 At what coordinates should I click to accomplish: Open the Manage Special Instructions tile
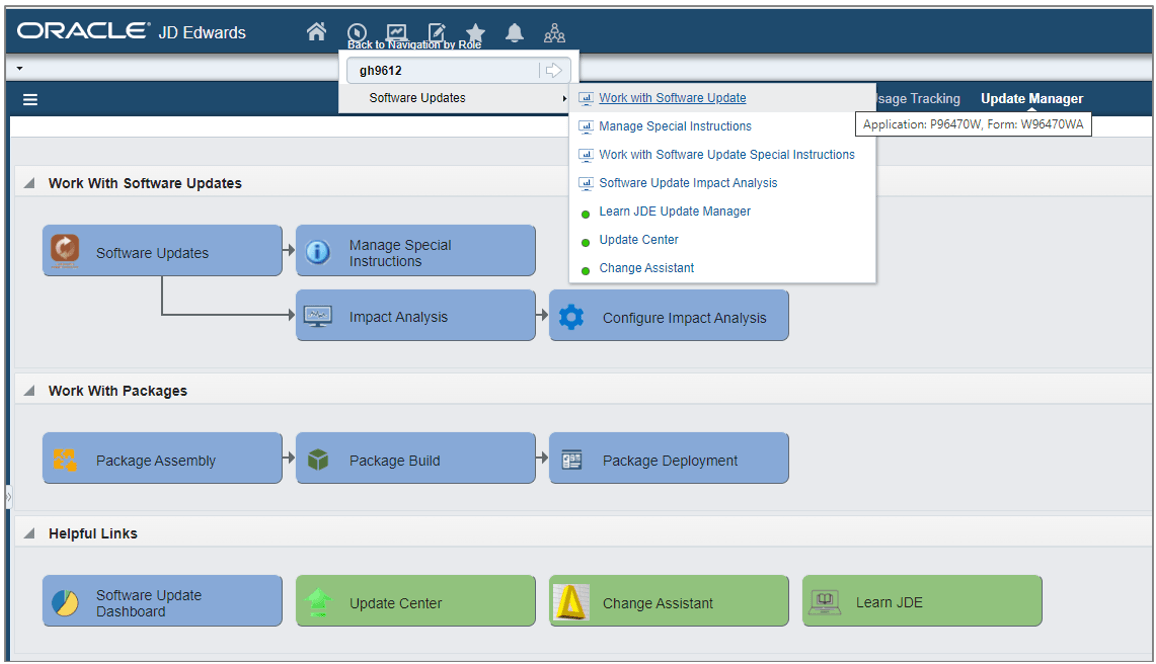(x=415, y=251)
